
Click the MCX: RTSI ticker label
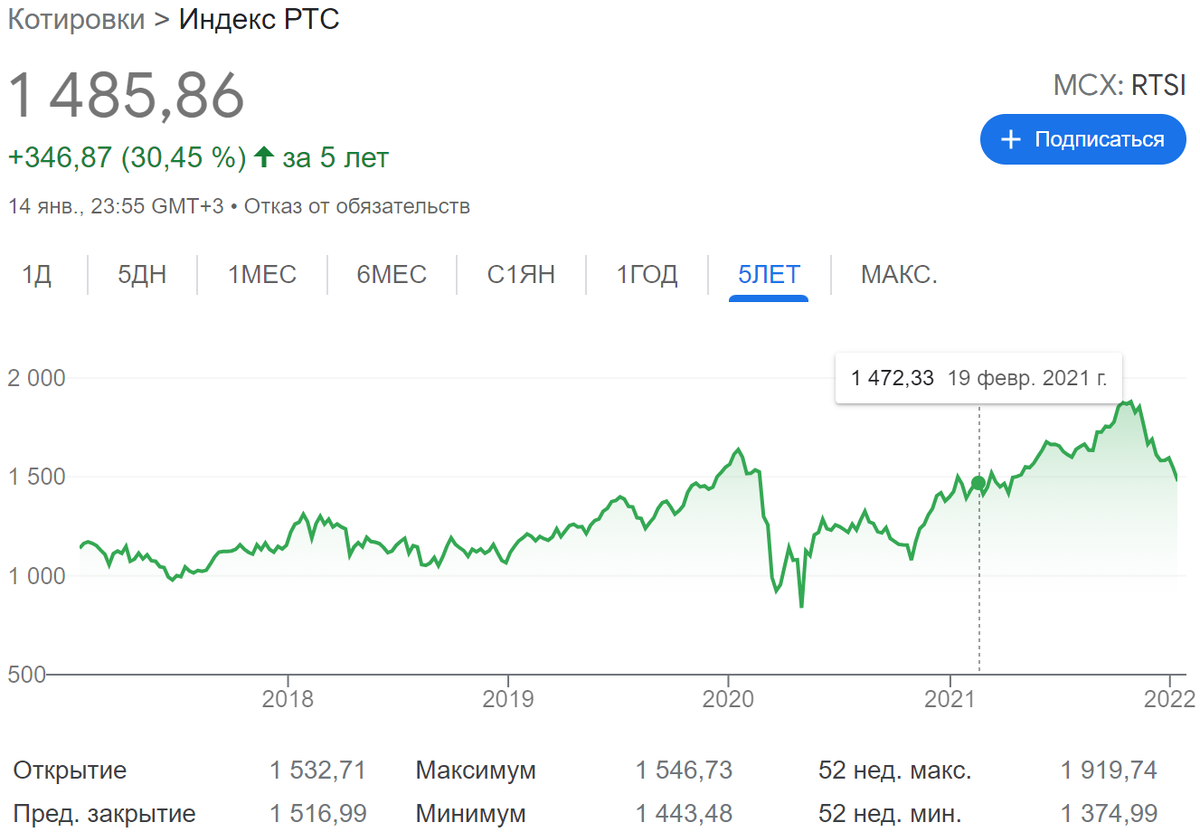(x=1119, y=85)
